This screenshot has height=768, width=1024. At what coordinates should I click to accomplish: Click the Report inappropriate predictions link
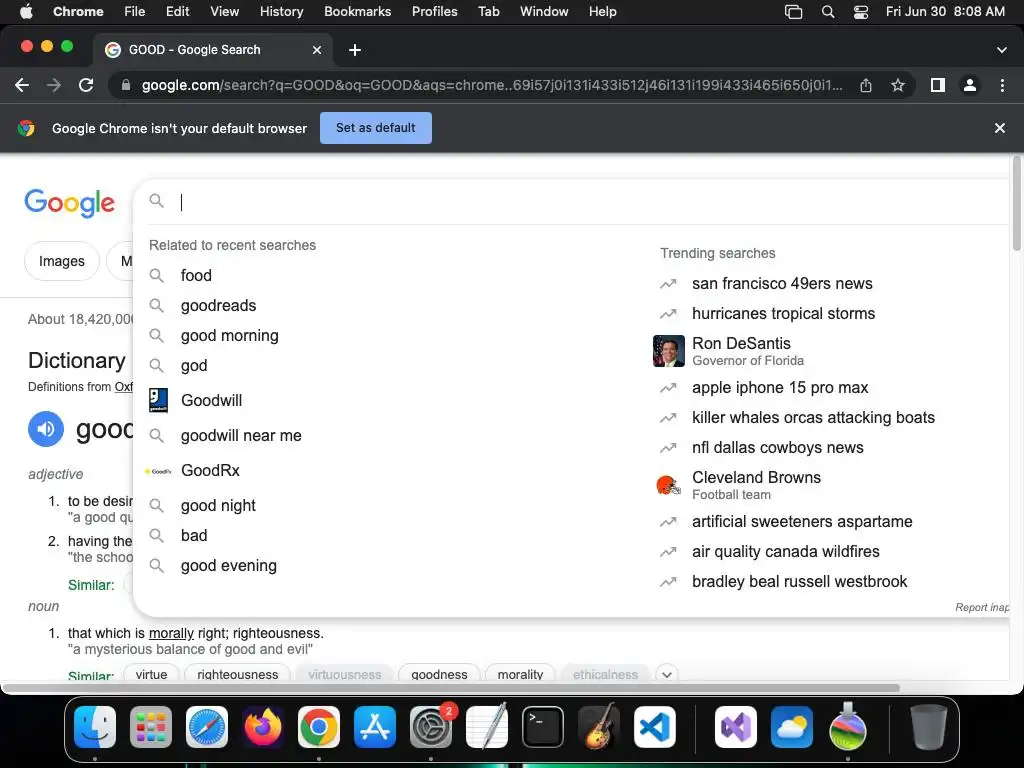(x=982, y=607)
